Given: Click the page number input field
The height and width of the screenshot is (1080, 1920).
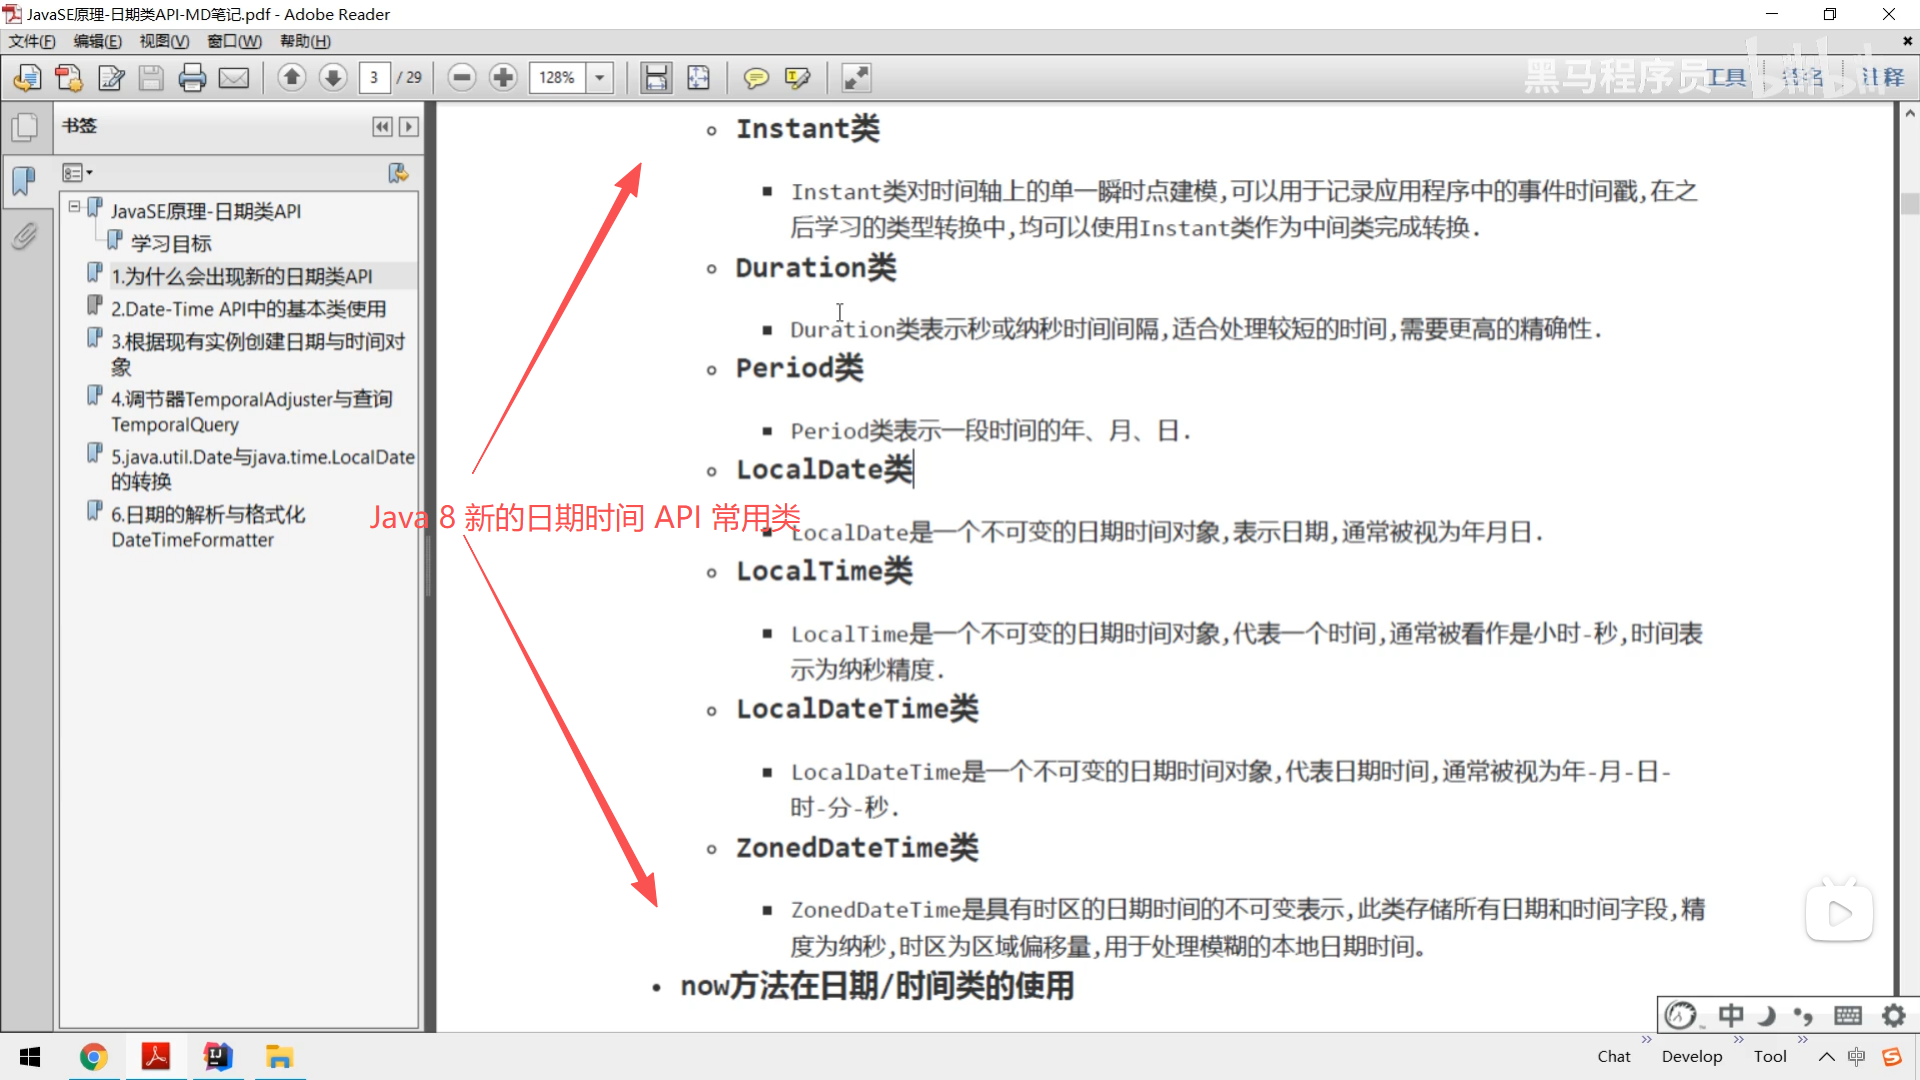Looking at the screenshot, I should pyautogui.click(x=374, y=78).
